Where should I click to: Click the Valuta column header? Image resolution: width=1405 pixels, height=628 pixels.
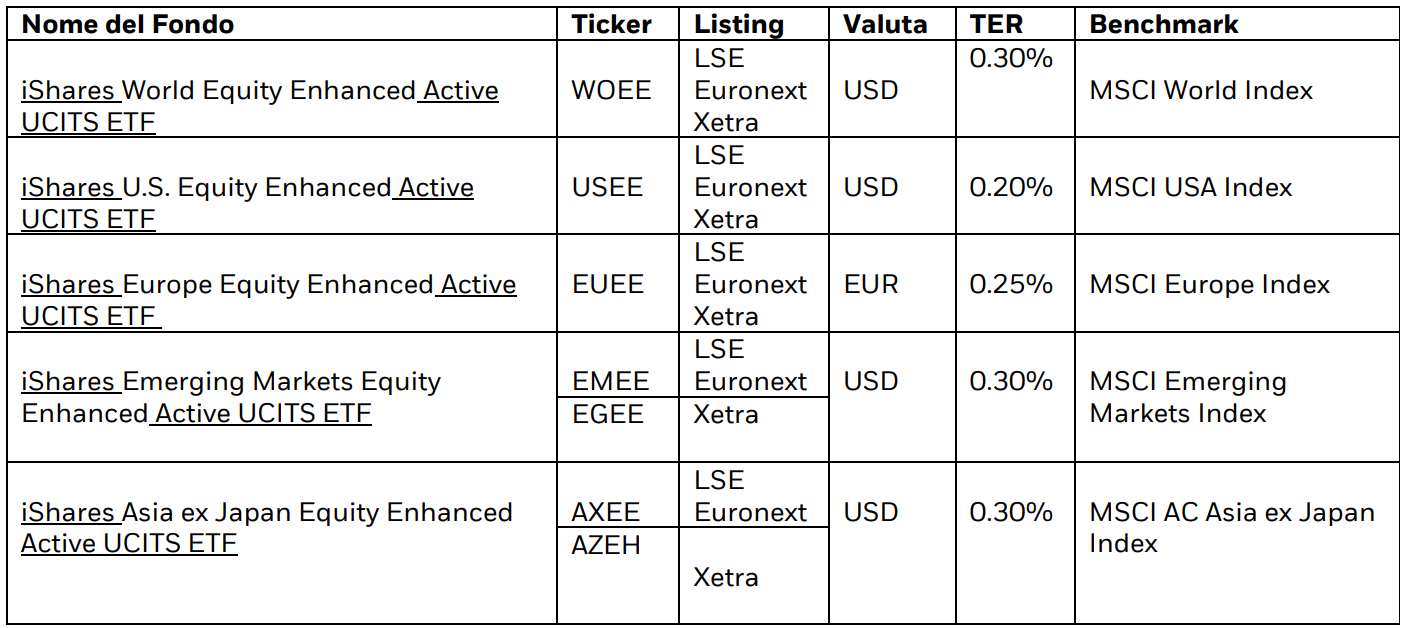pos(886,24)
